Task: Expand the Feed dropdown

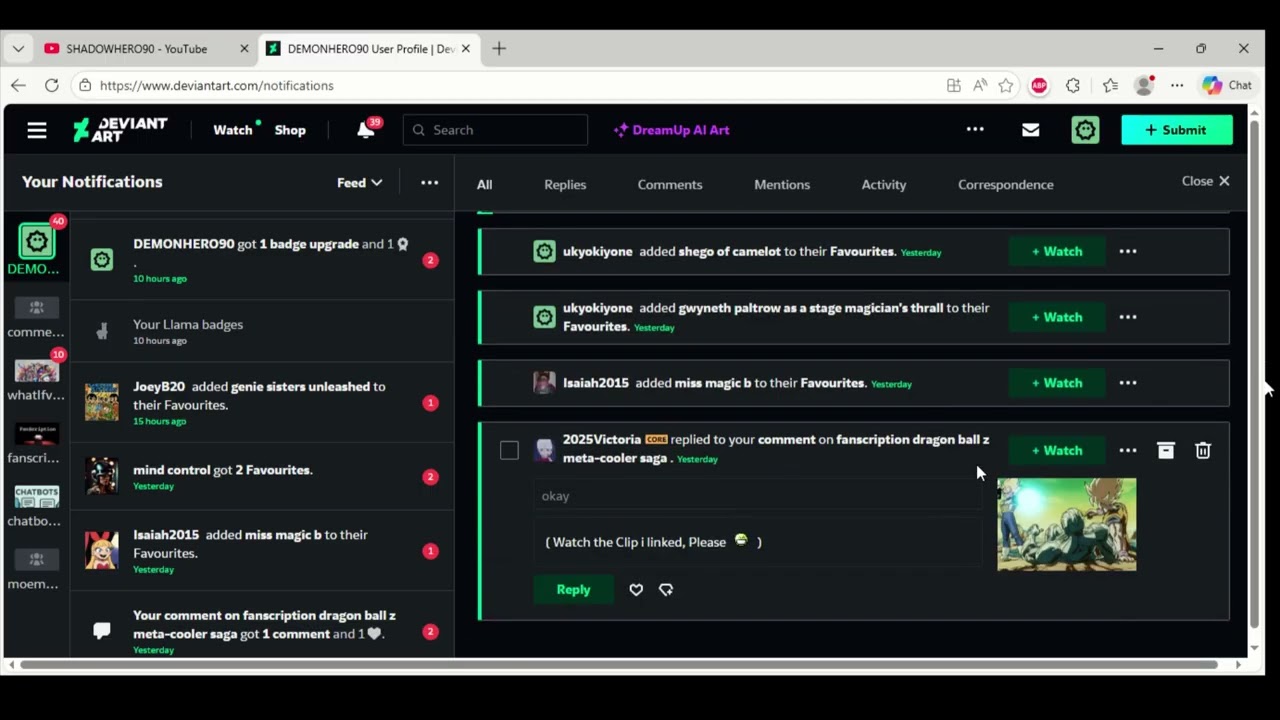Action: coord(359,183)
